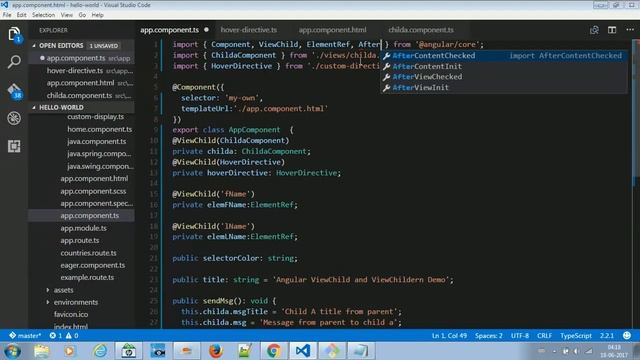The width and height of the screenshot is (640, 360).
Task: Switch to the app.component.ts tab
Action: (169, 30)
